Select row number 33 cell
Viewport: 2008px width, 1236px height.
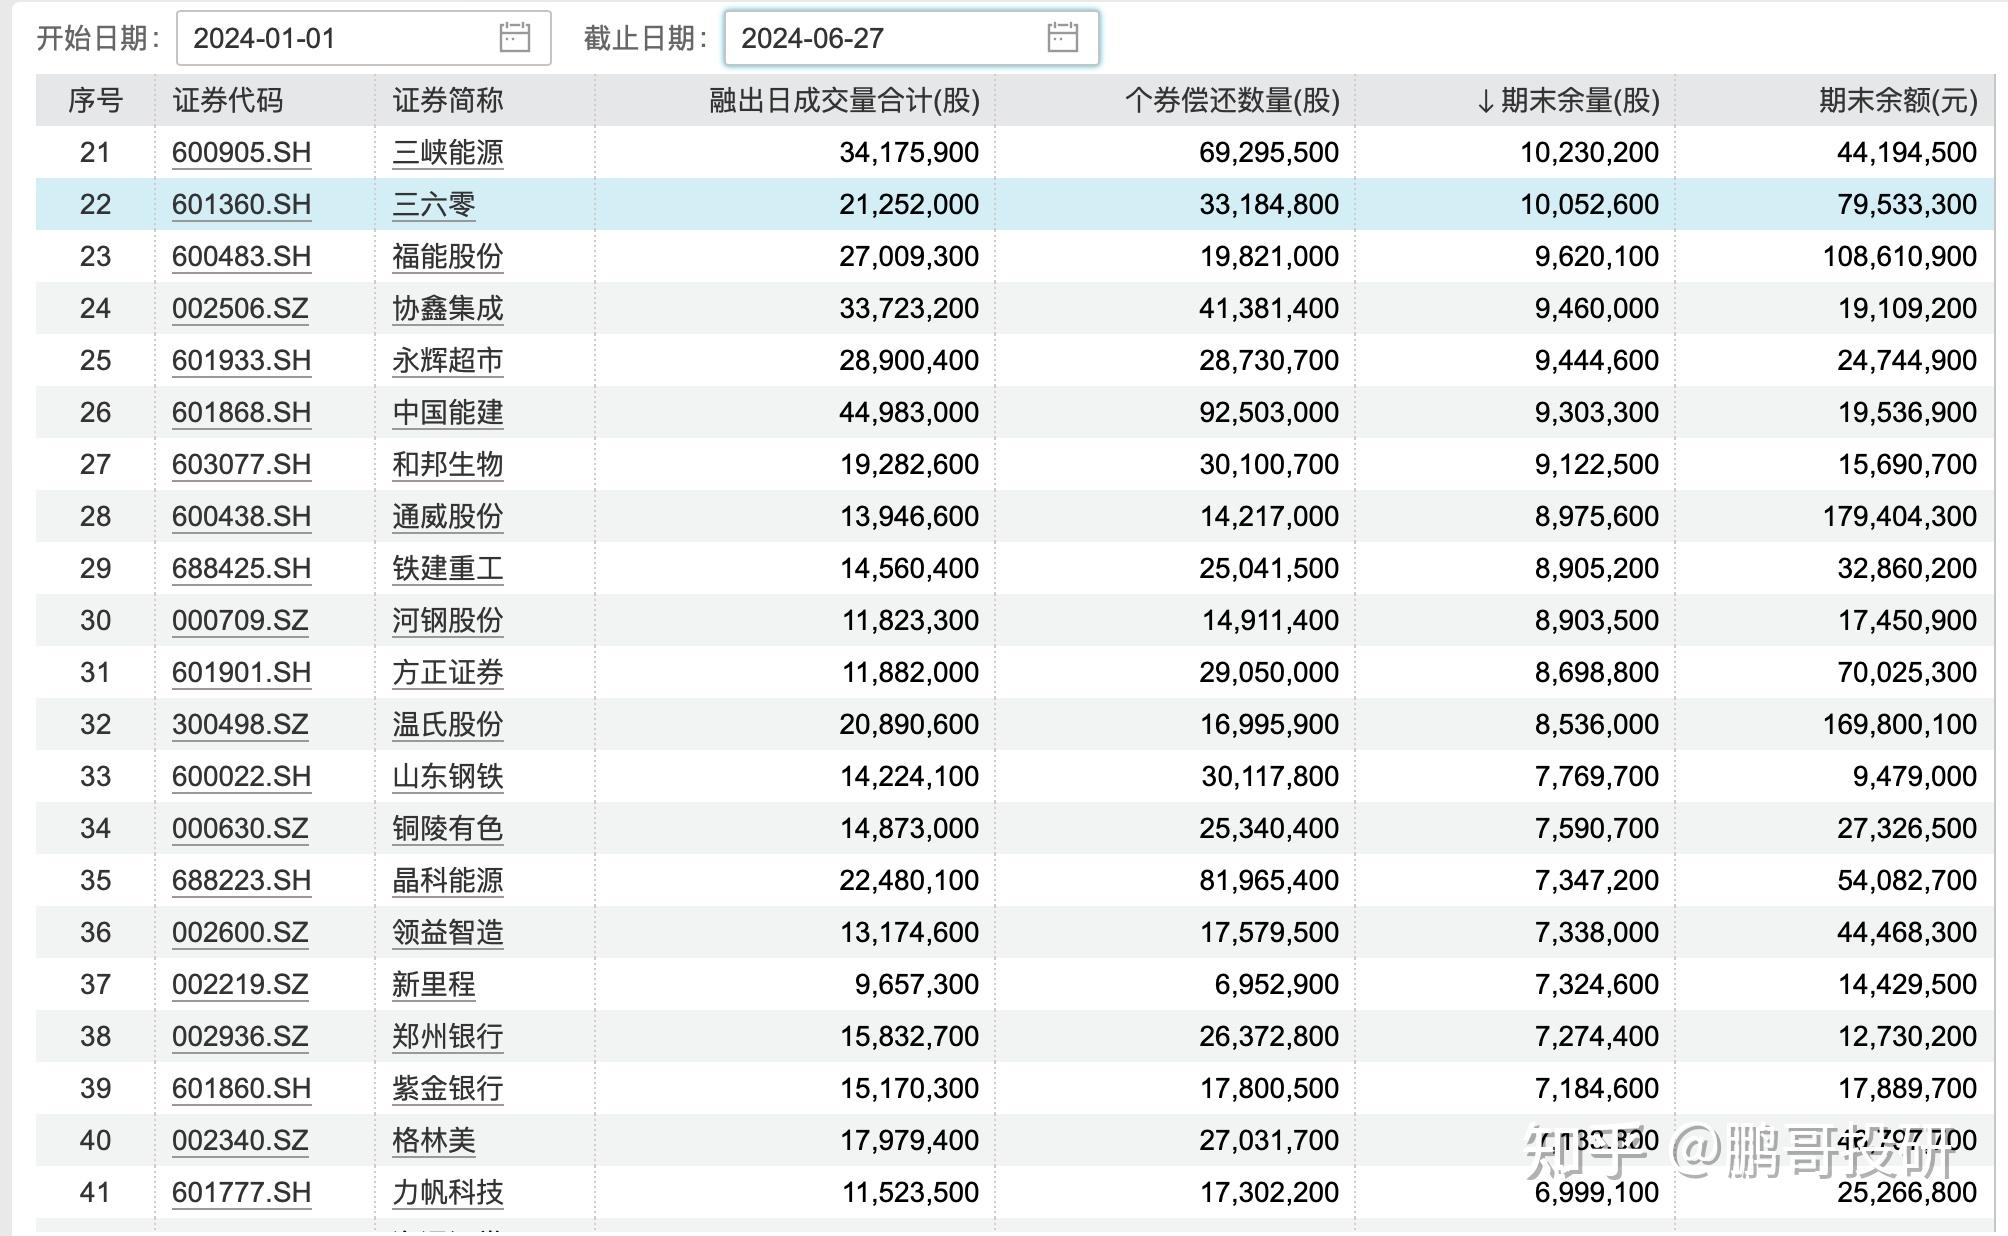click(95, 776)
